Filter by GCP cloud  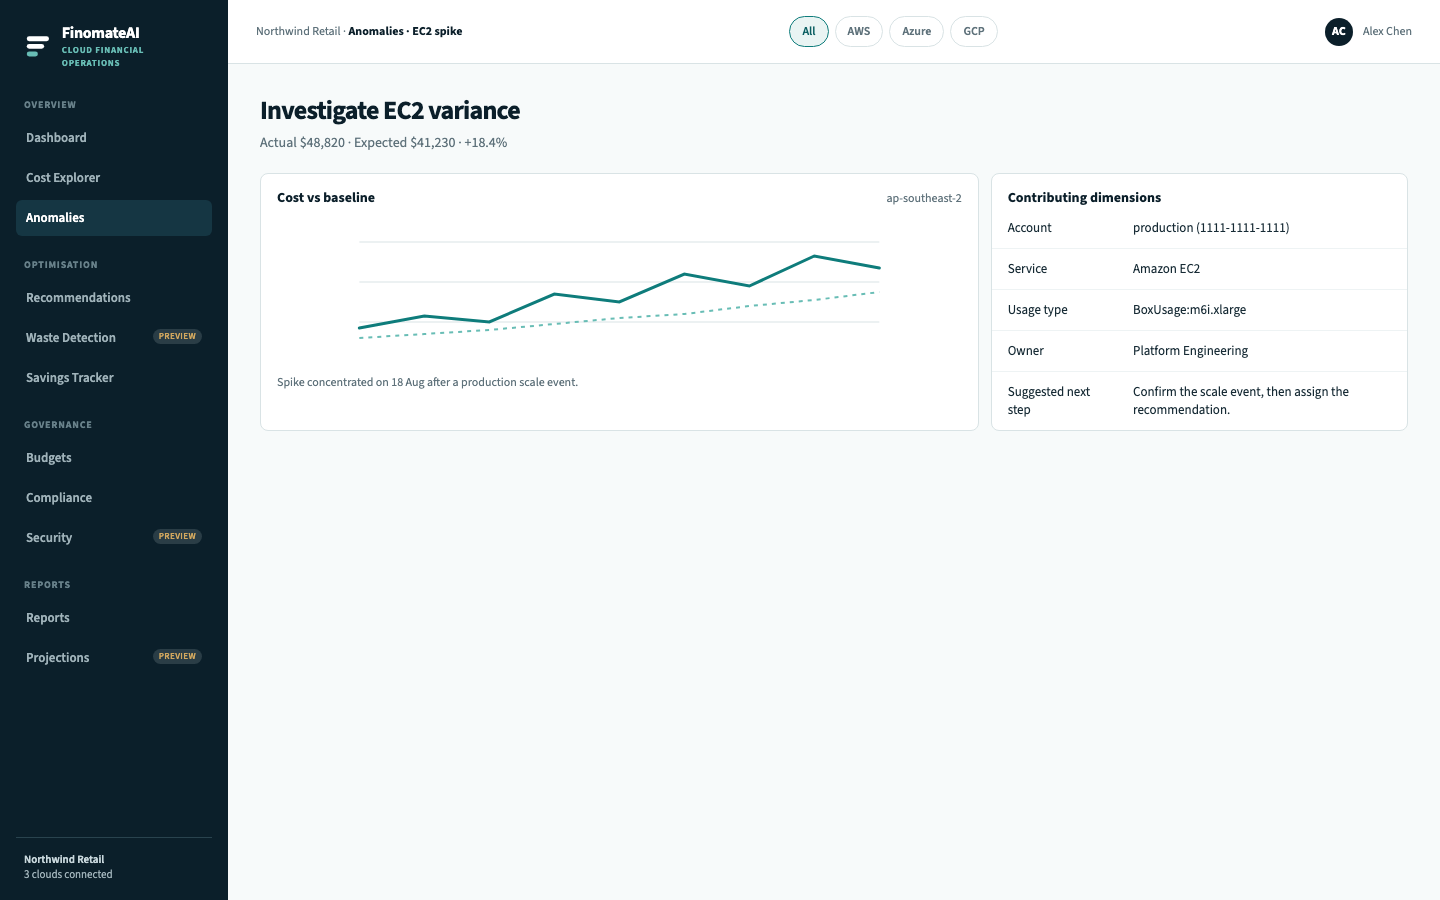(974, 32)
